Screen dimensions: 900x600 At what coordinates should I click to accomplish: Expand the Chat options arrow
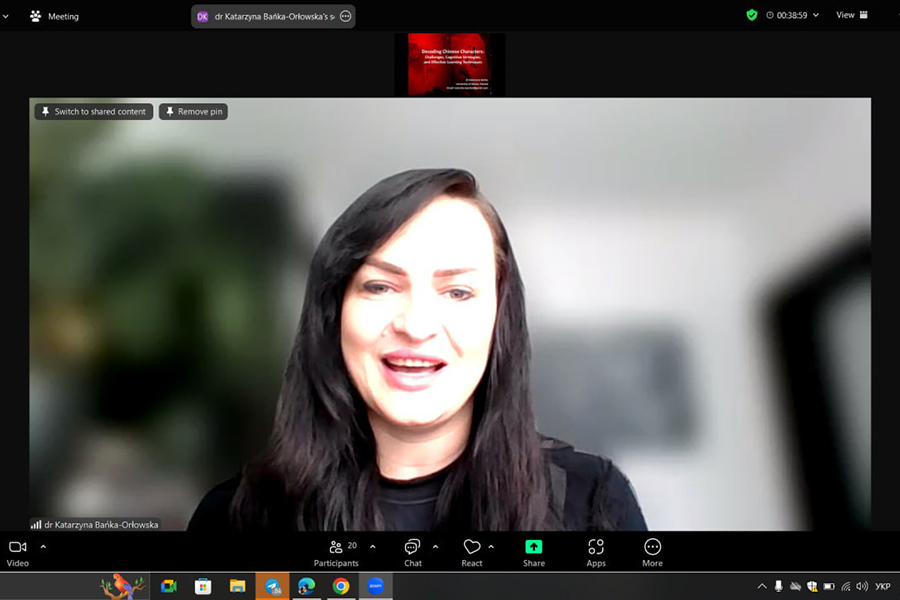pyautogui.click(x=435, y=547)
